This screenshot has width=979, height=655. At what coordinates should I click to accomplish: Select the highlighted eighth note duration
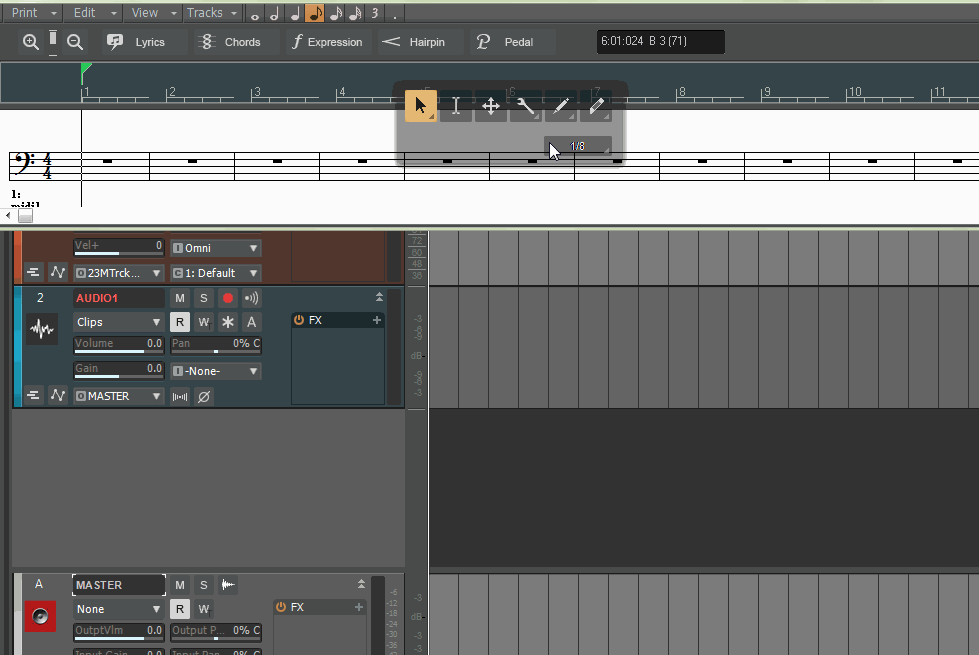(x=315, y=13)
